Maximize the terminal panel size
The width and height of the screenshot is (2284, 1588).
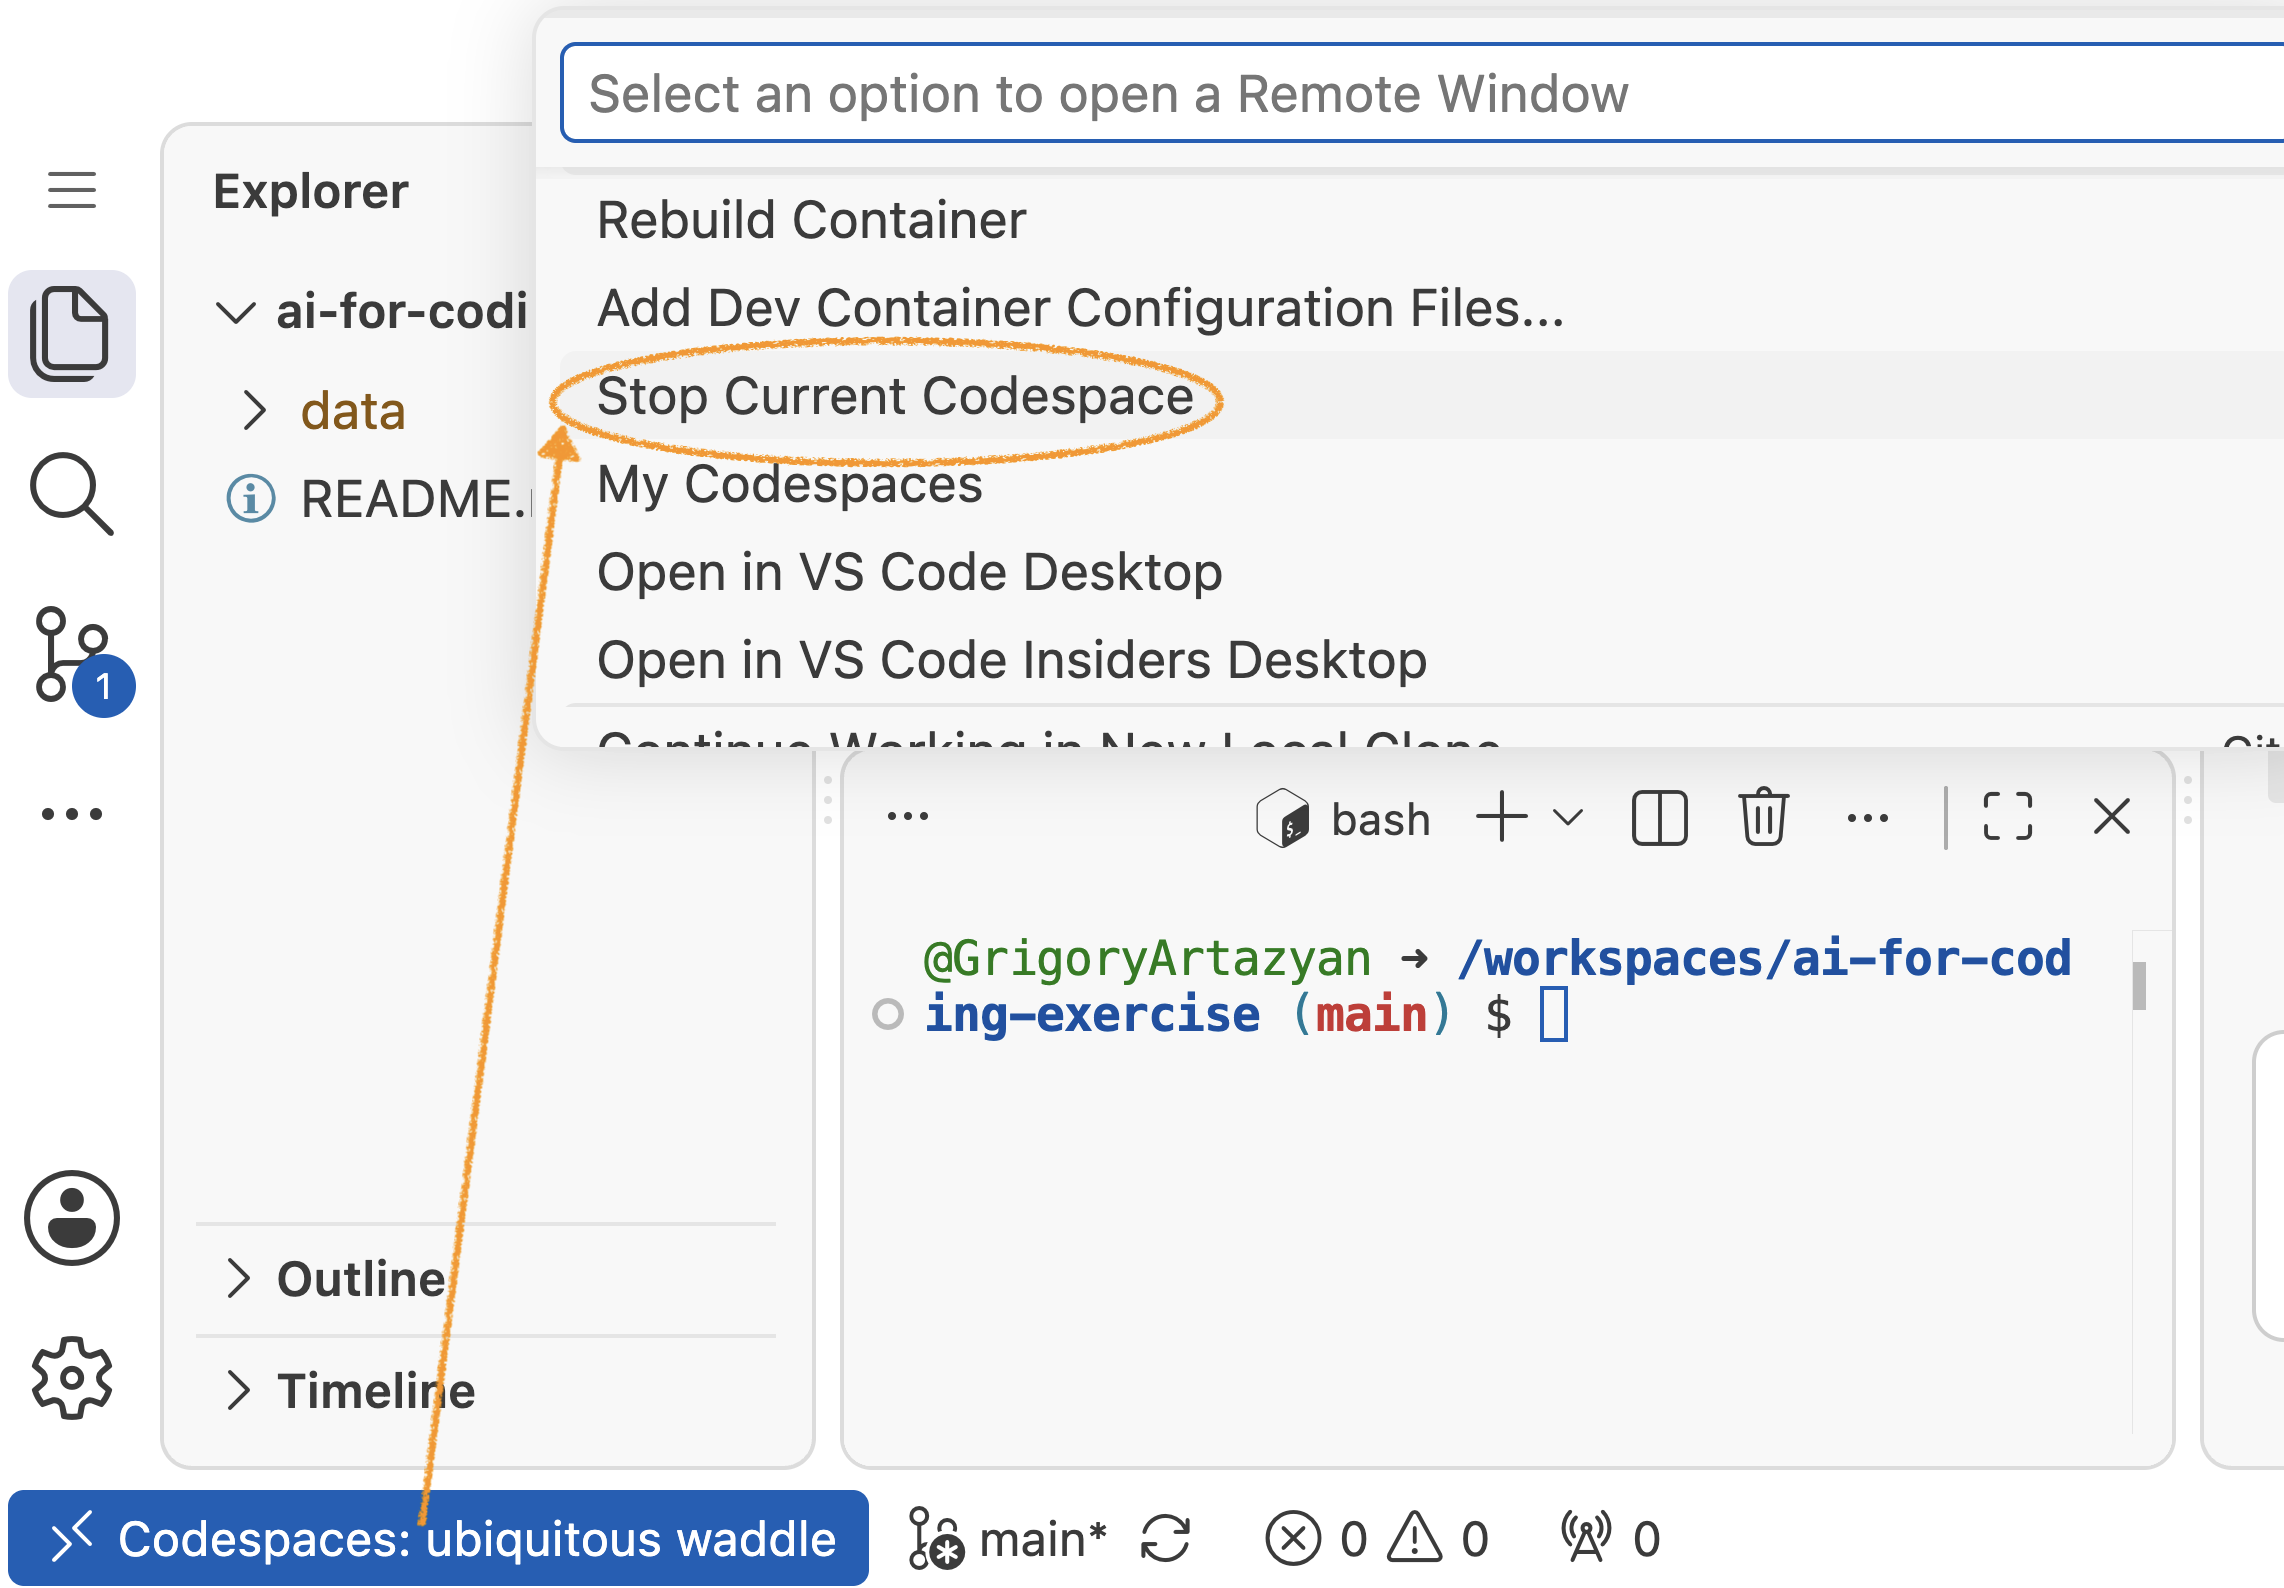point(2007,817)
